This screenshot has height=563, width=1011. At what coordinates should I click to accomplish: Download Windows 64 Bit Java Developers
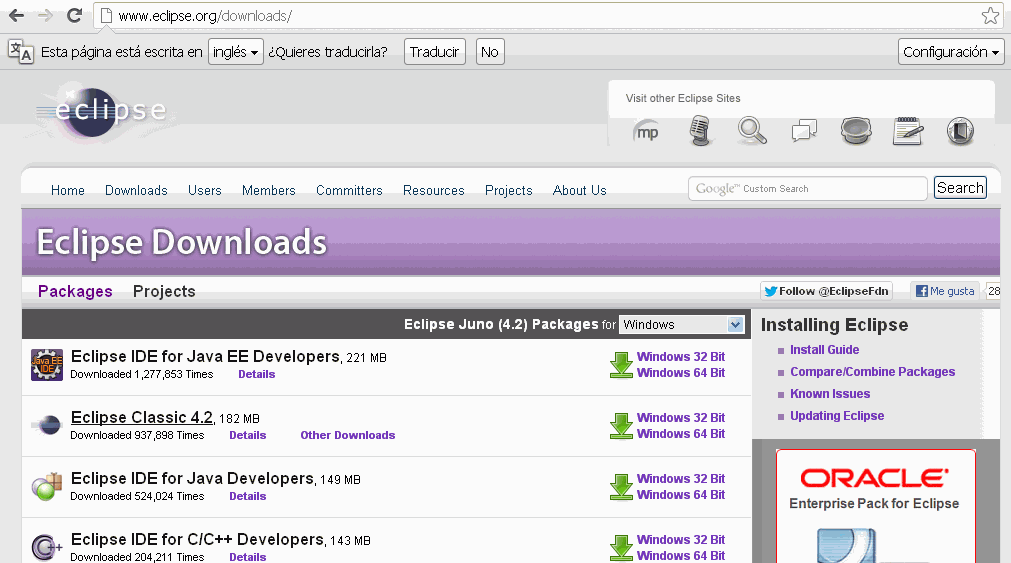[x=681, y=495]
